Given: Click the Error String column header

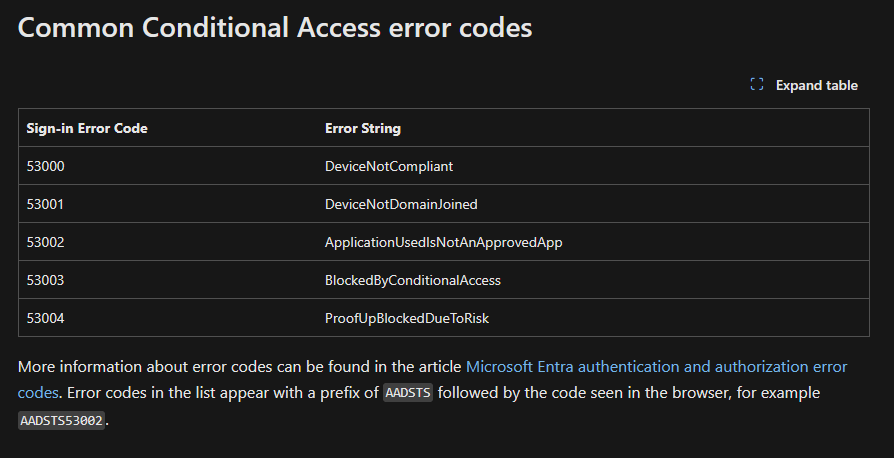Looking at the screenshot, I should 363,128.
